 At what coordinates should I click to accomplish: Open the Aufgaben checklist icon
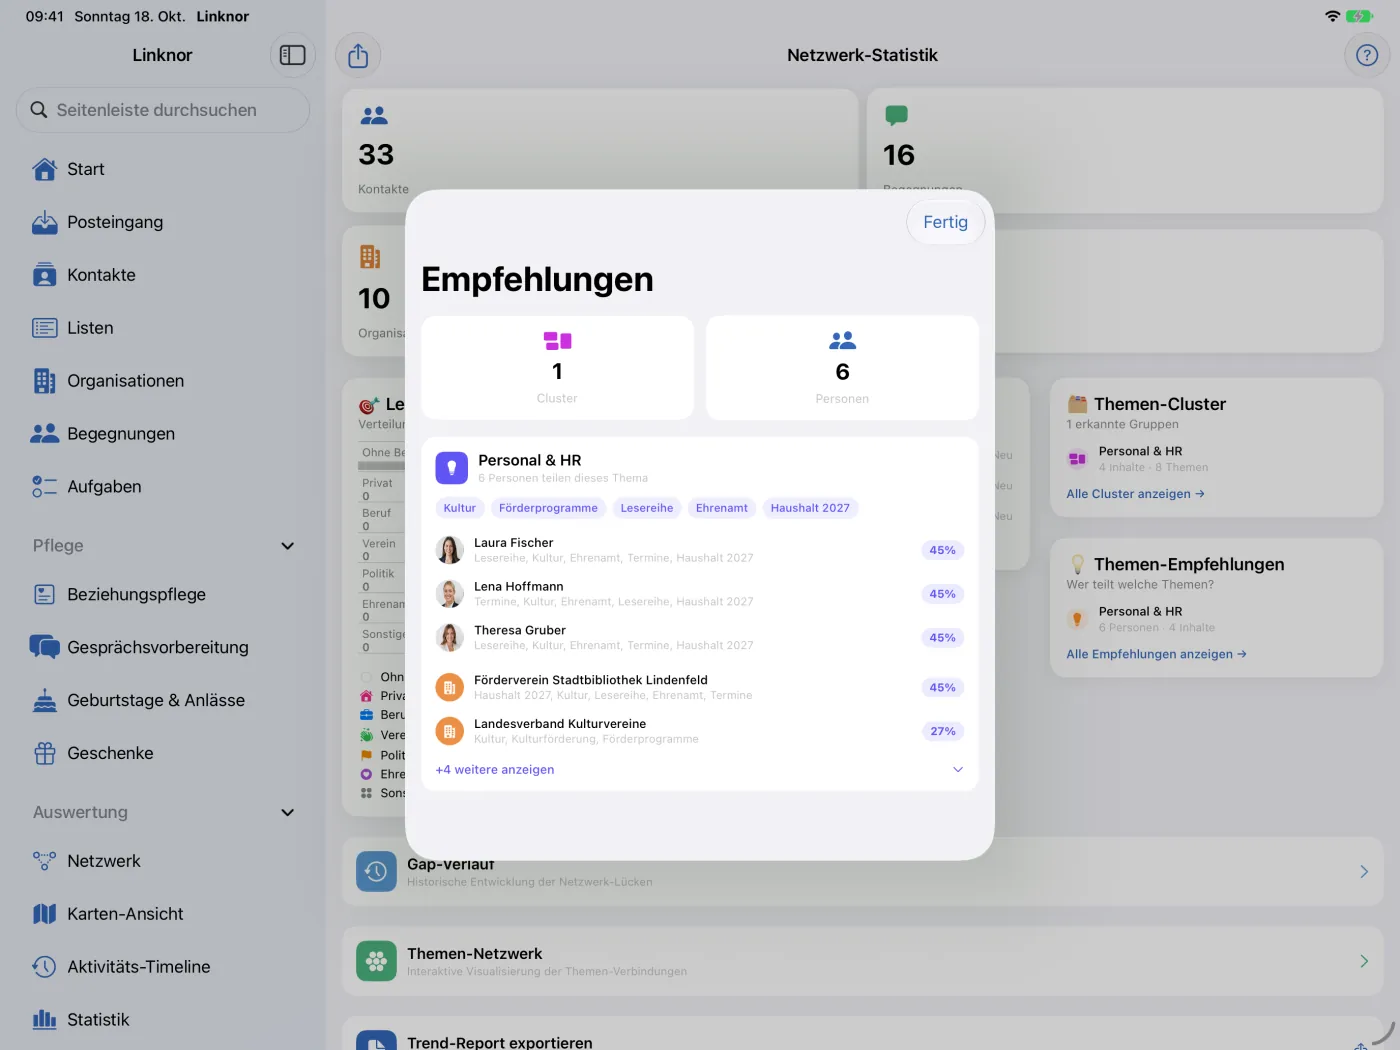pyautogui.click(x=45, y=487)
